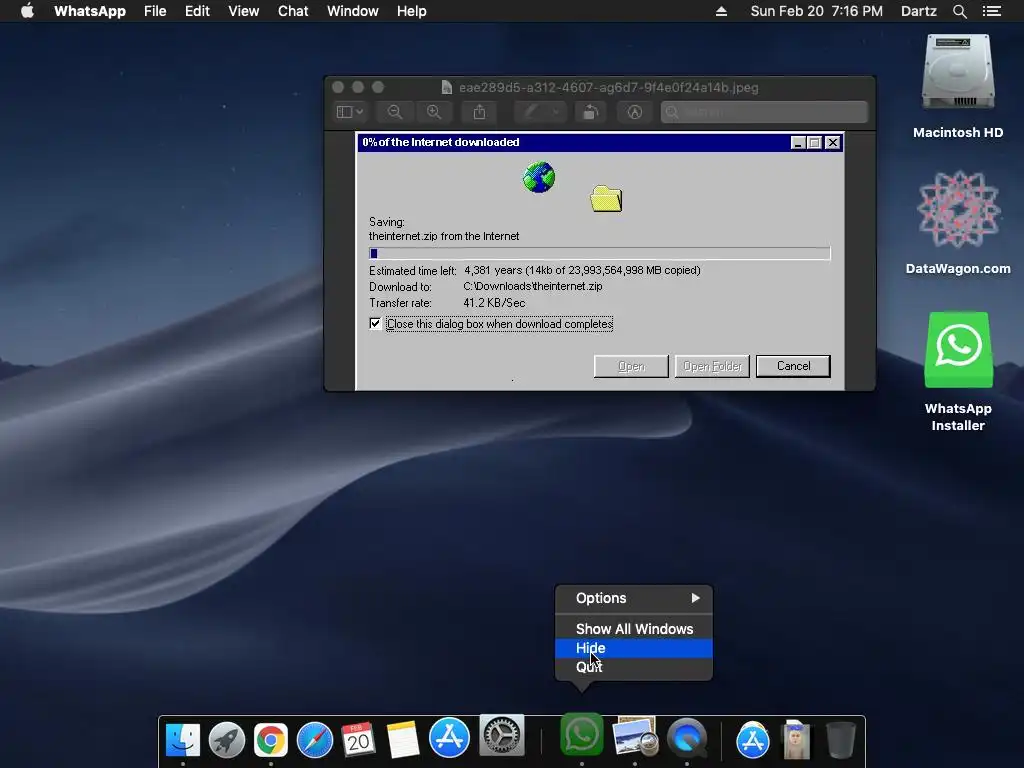Open the Window menu

click(x=353, y=11)
